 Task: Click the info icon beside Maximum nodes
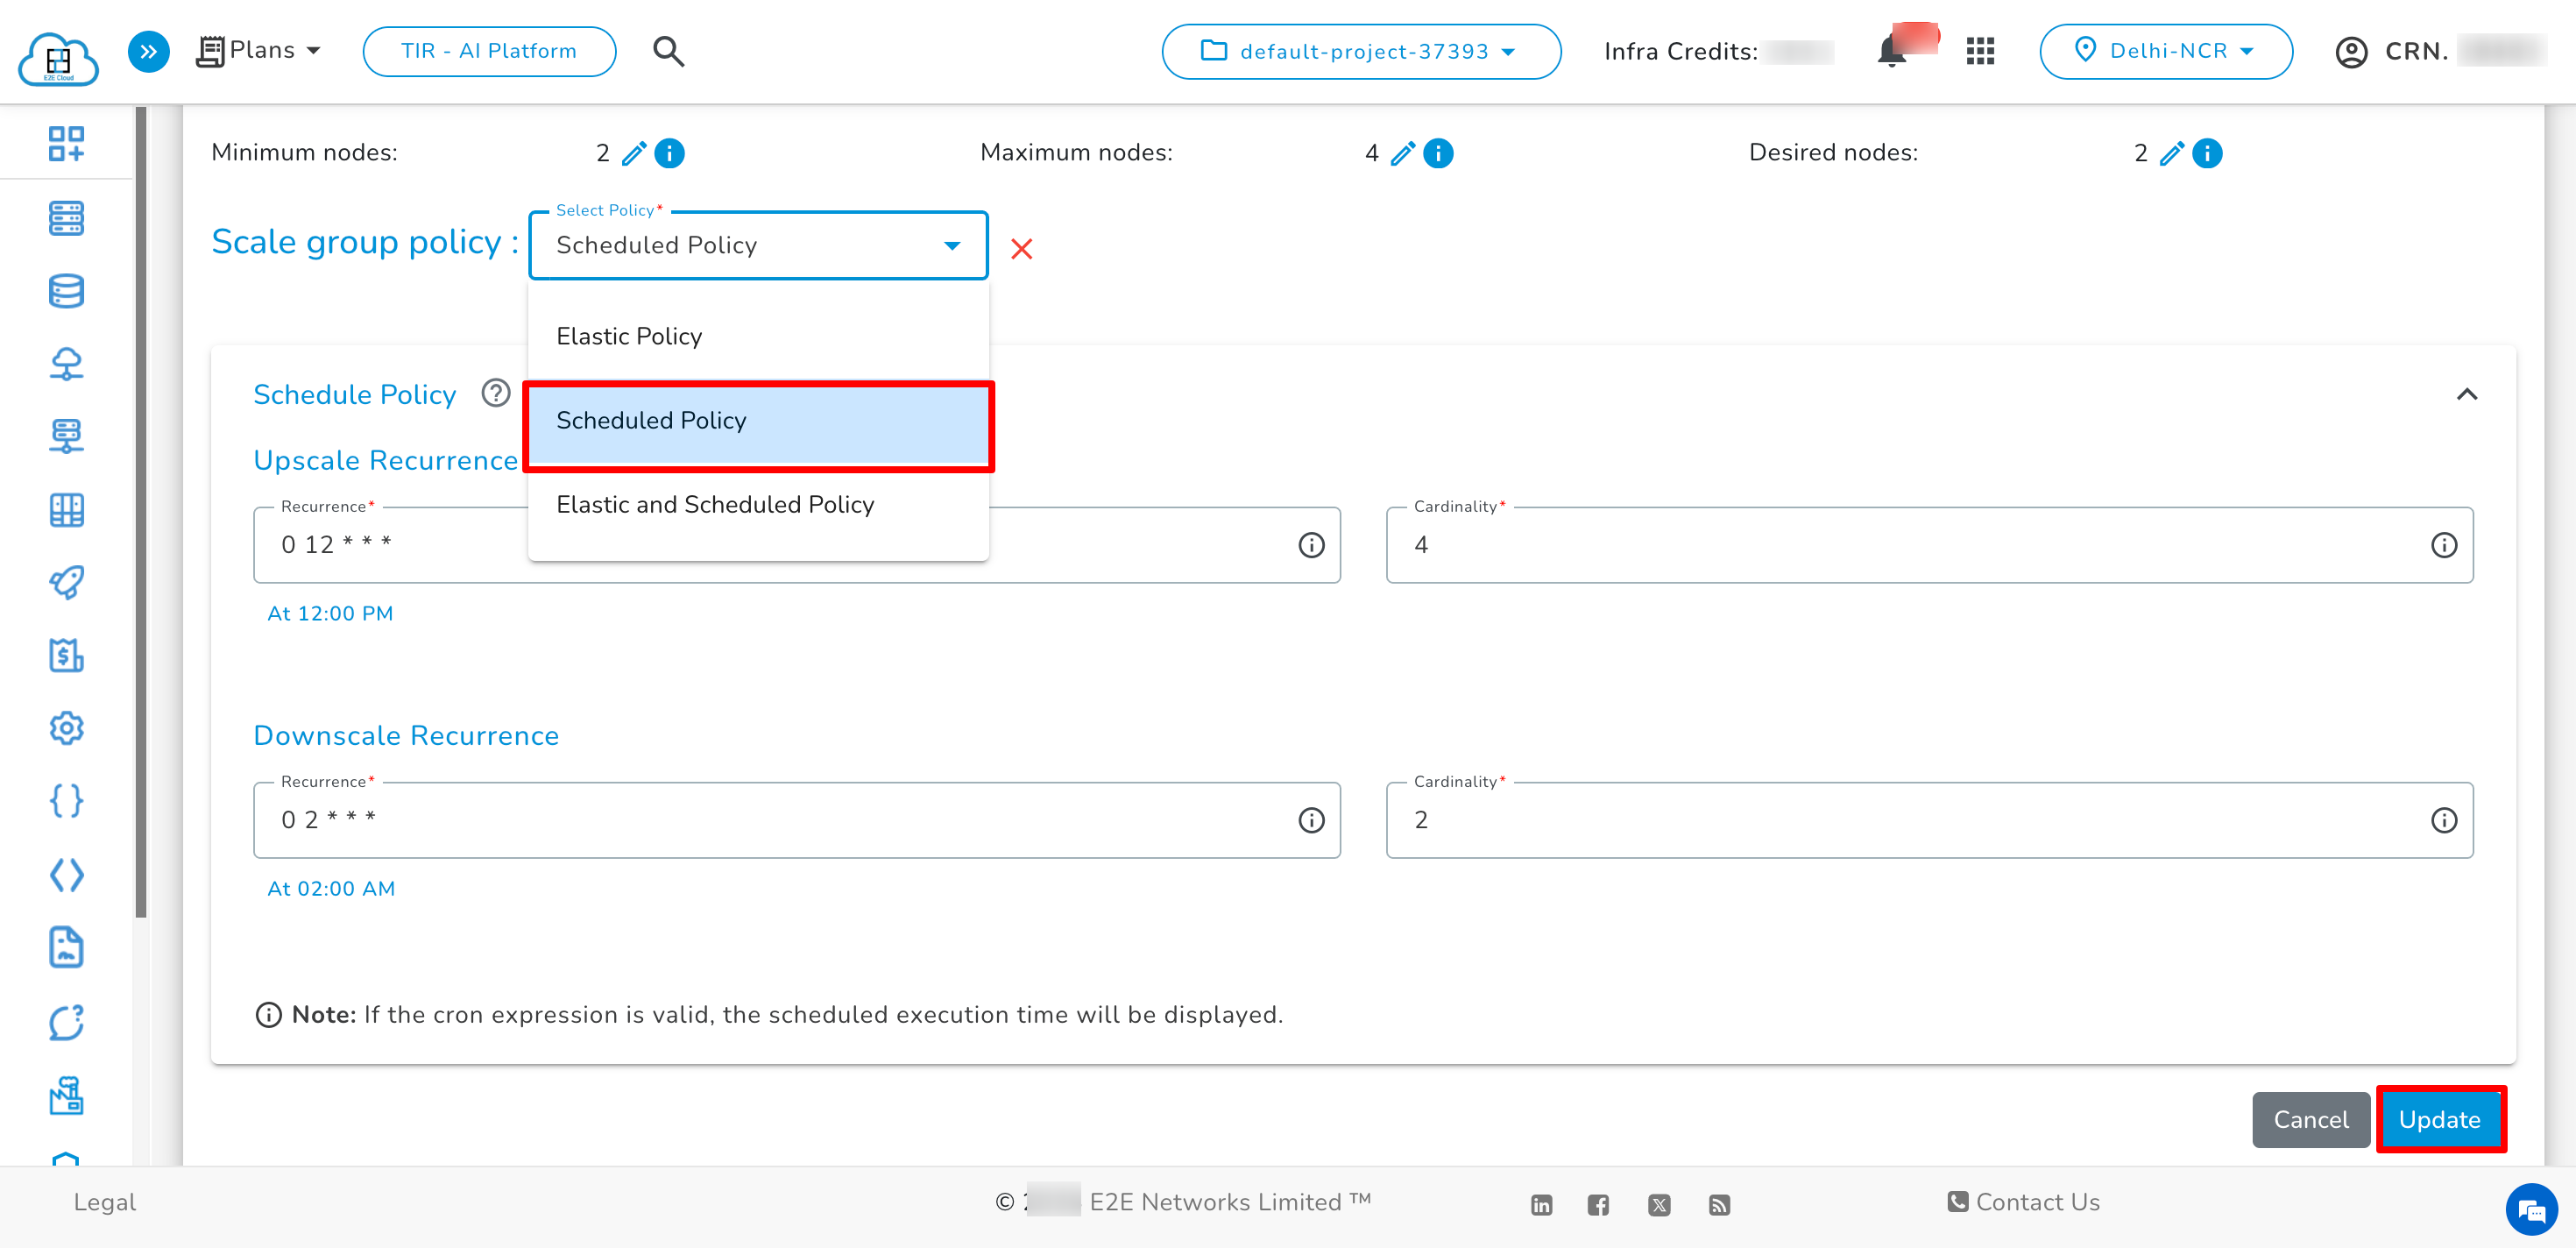[1438, 153]
